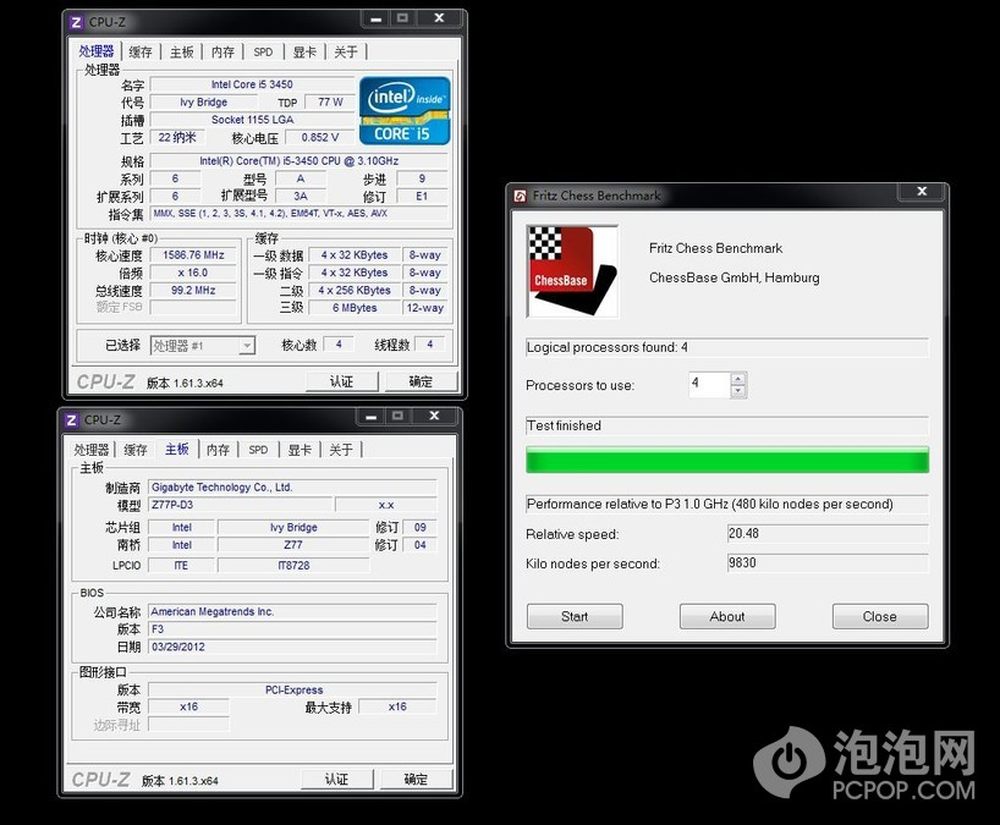Viewport: 1000px width, 825px height.
Task: Click the 'Ivy Bridge' codename field in processor tab
Action: [x=203, y=102]
